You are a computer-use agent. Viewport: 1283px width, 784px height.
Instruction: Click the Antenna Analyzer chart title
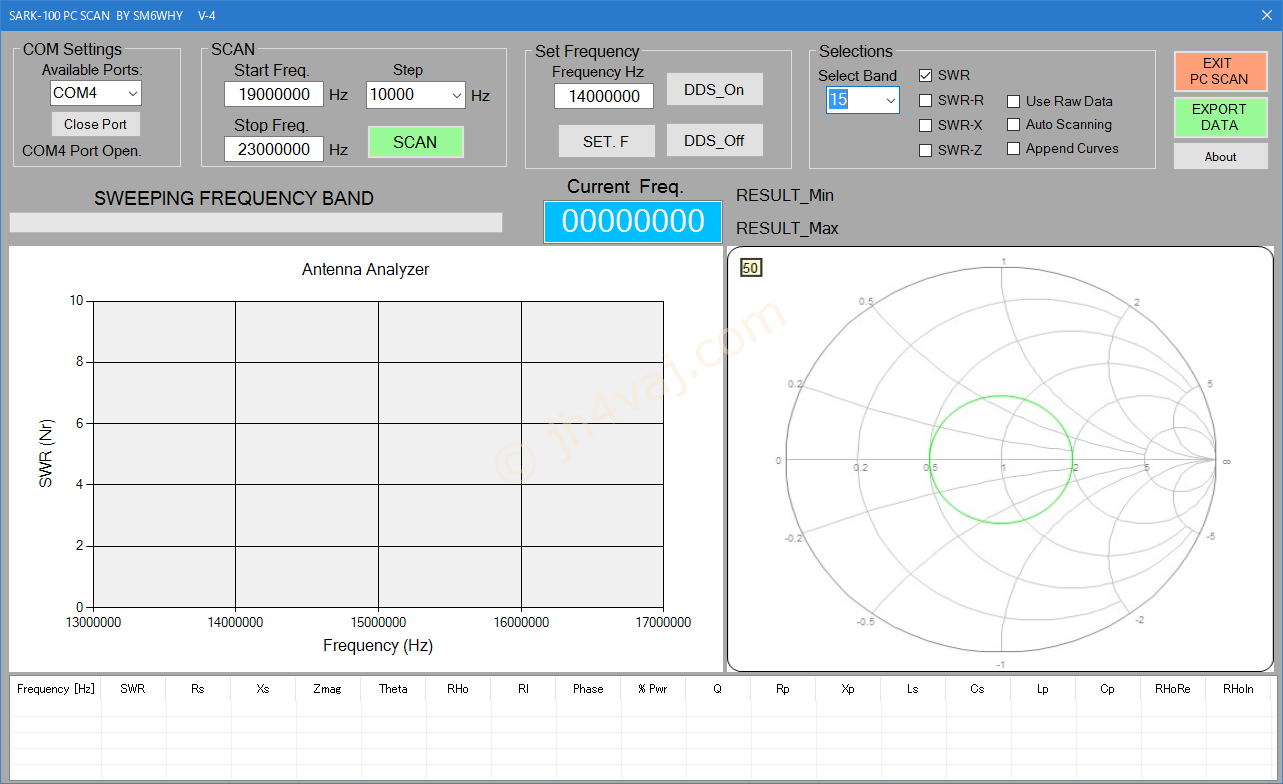point(366,269)
